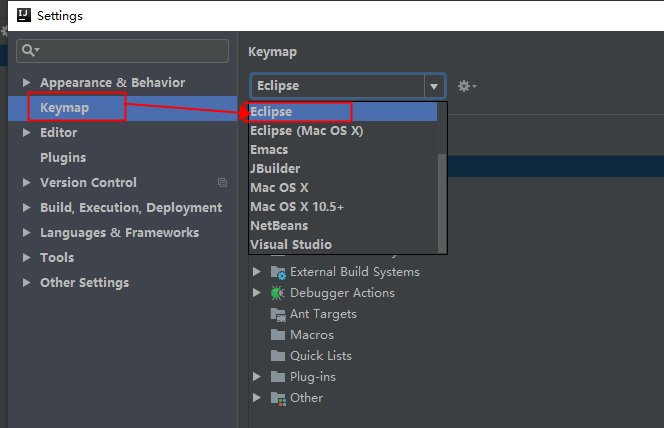This screenshot has height=428, width=664.
Task: Expand the Plug-ins keymap group
Action: pos(257,376)
